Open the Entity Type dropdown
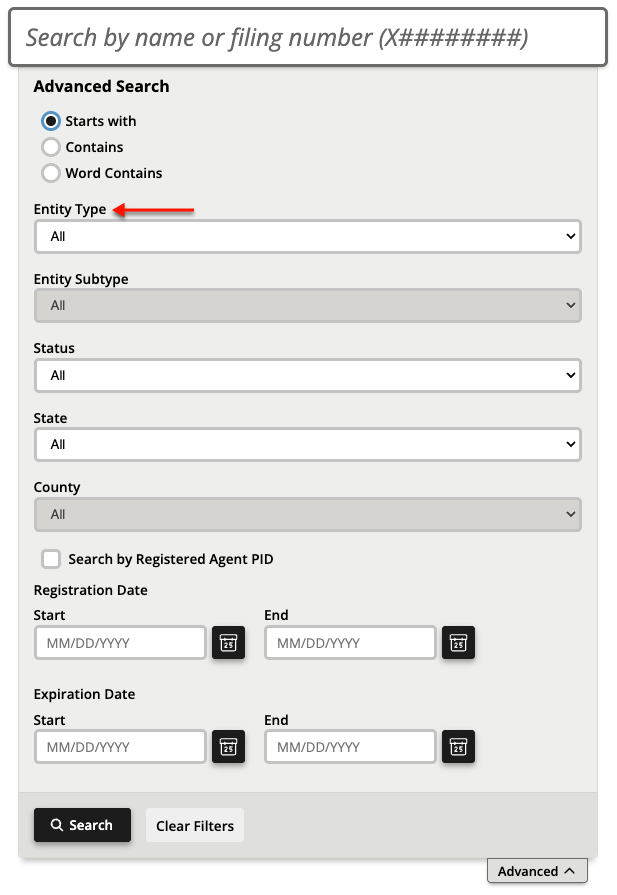The width and height of the screenshot is (617, 895). [308, 236]
